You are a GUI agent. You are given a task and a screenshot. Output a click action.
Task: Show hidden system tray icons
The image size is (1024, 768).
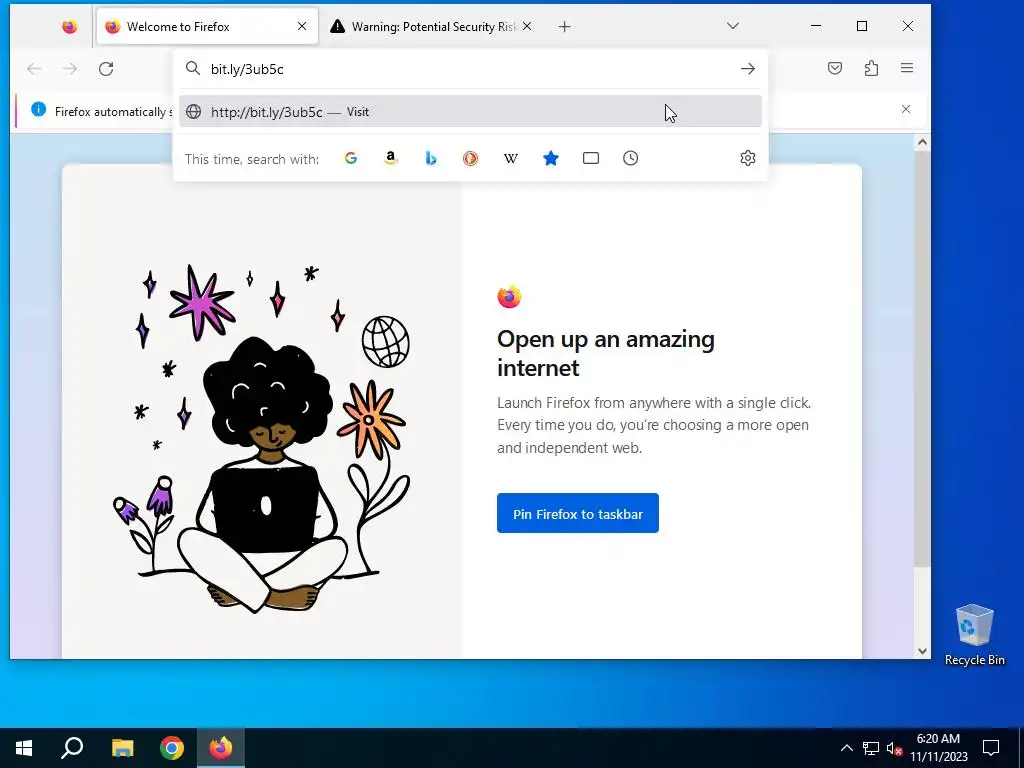846,748
